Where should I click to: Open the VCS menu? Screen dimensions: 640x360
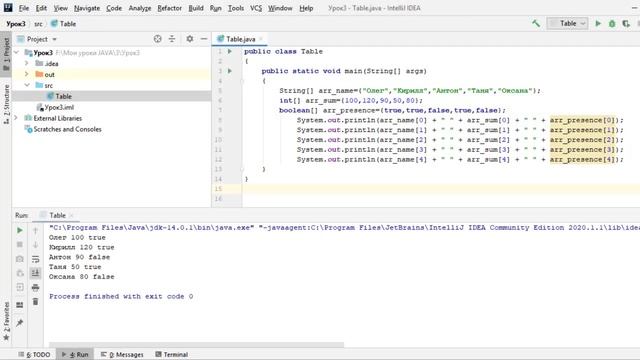256,8
